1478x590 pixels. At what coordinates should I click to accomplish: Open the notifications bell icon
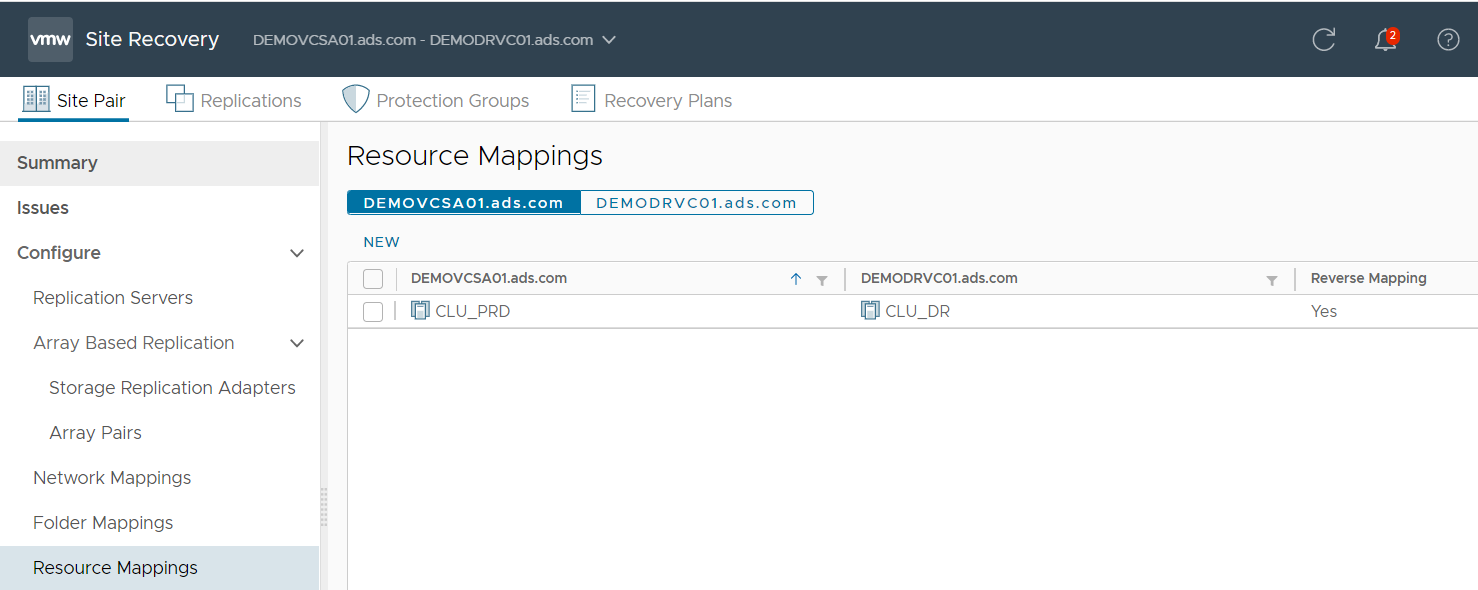pyautogui.click(x=1385, y=40)
